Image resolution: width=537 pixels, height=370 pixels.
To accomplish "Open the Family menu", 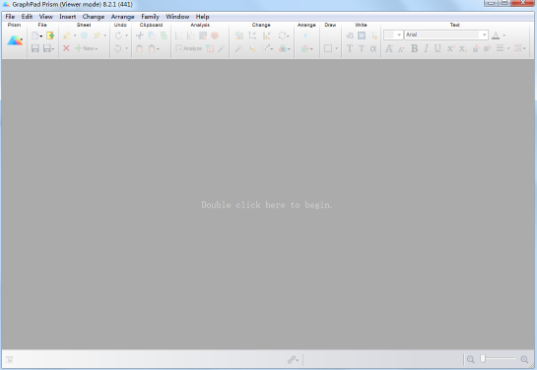I will (x=150, y=16).
